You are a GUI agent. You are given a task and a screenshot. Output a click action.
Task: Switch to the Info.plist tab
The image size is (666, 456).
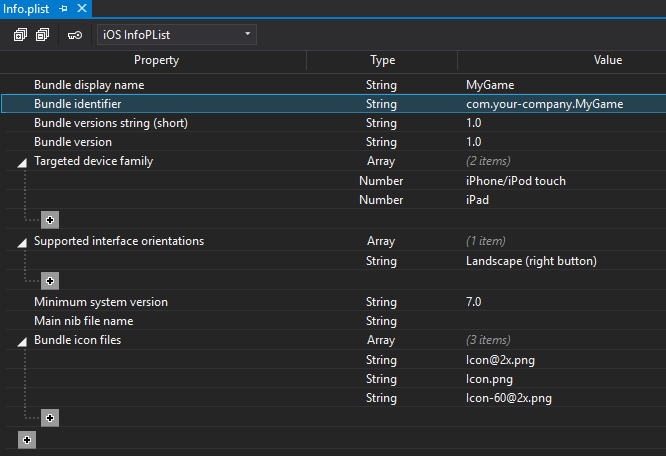[27, 8]
